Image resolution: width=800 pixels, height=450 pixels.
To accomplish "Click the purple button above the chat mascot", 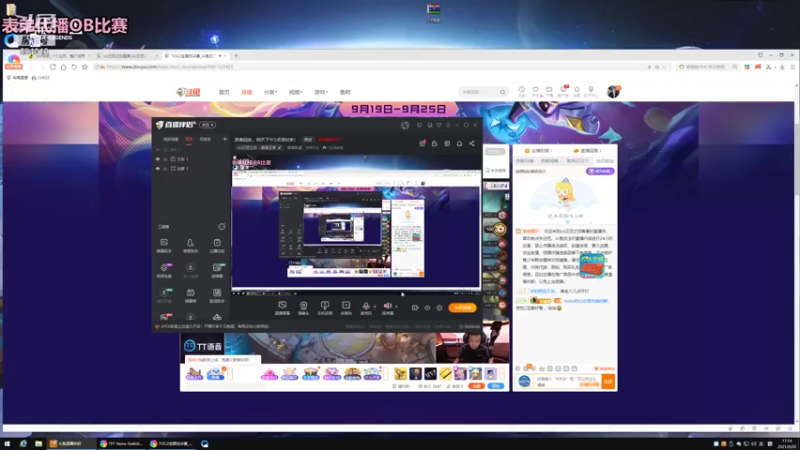I will tap(599, 171).
